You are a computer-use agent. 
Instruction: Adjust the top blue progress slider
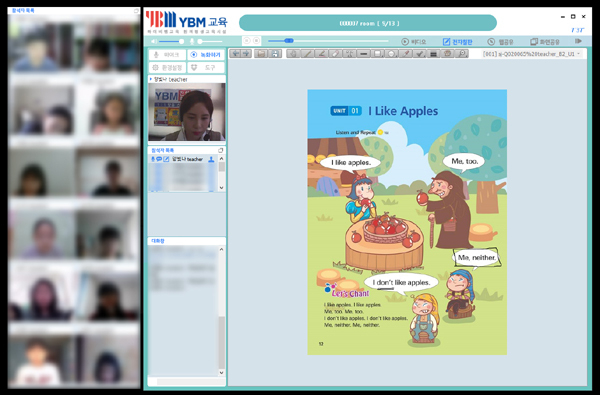[289, 41]
